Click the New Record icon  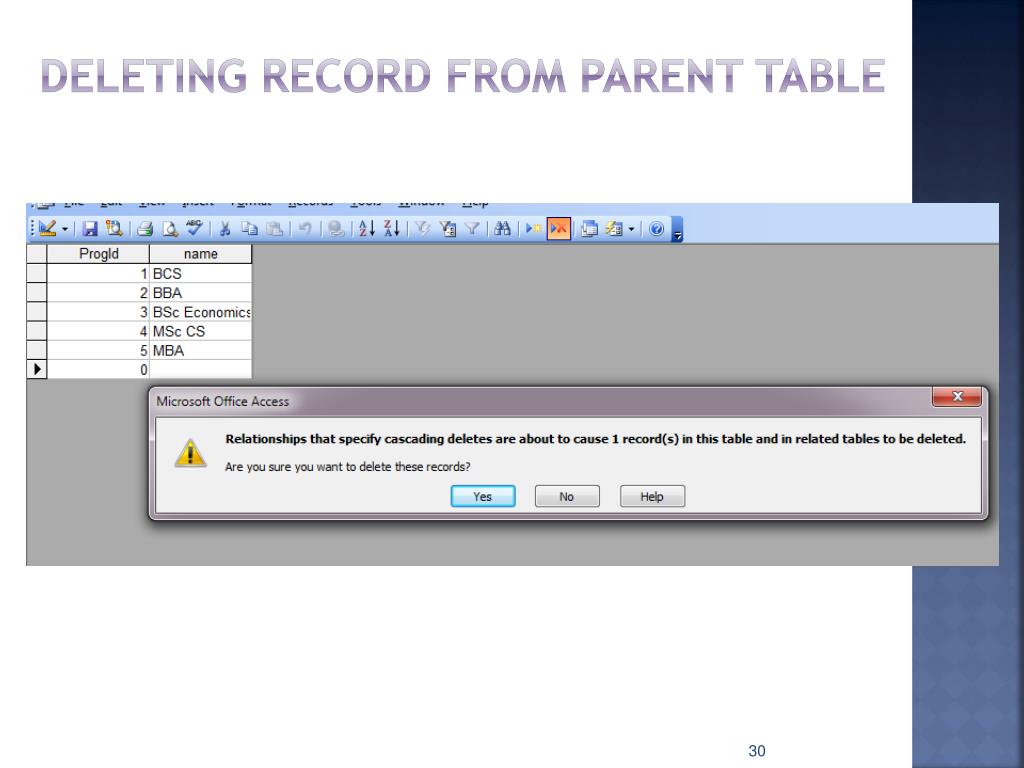tap(534, 229)
